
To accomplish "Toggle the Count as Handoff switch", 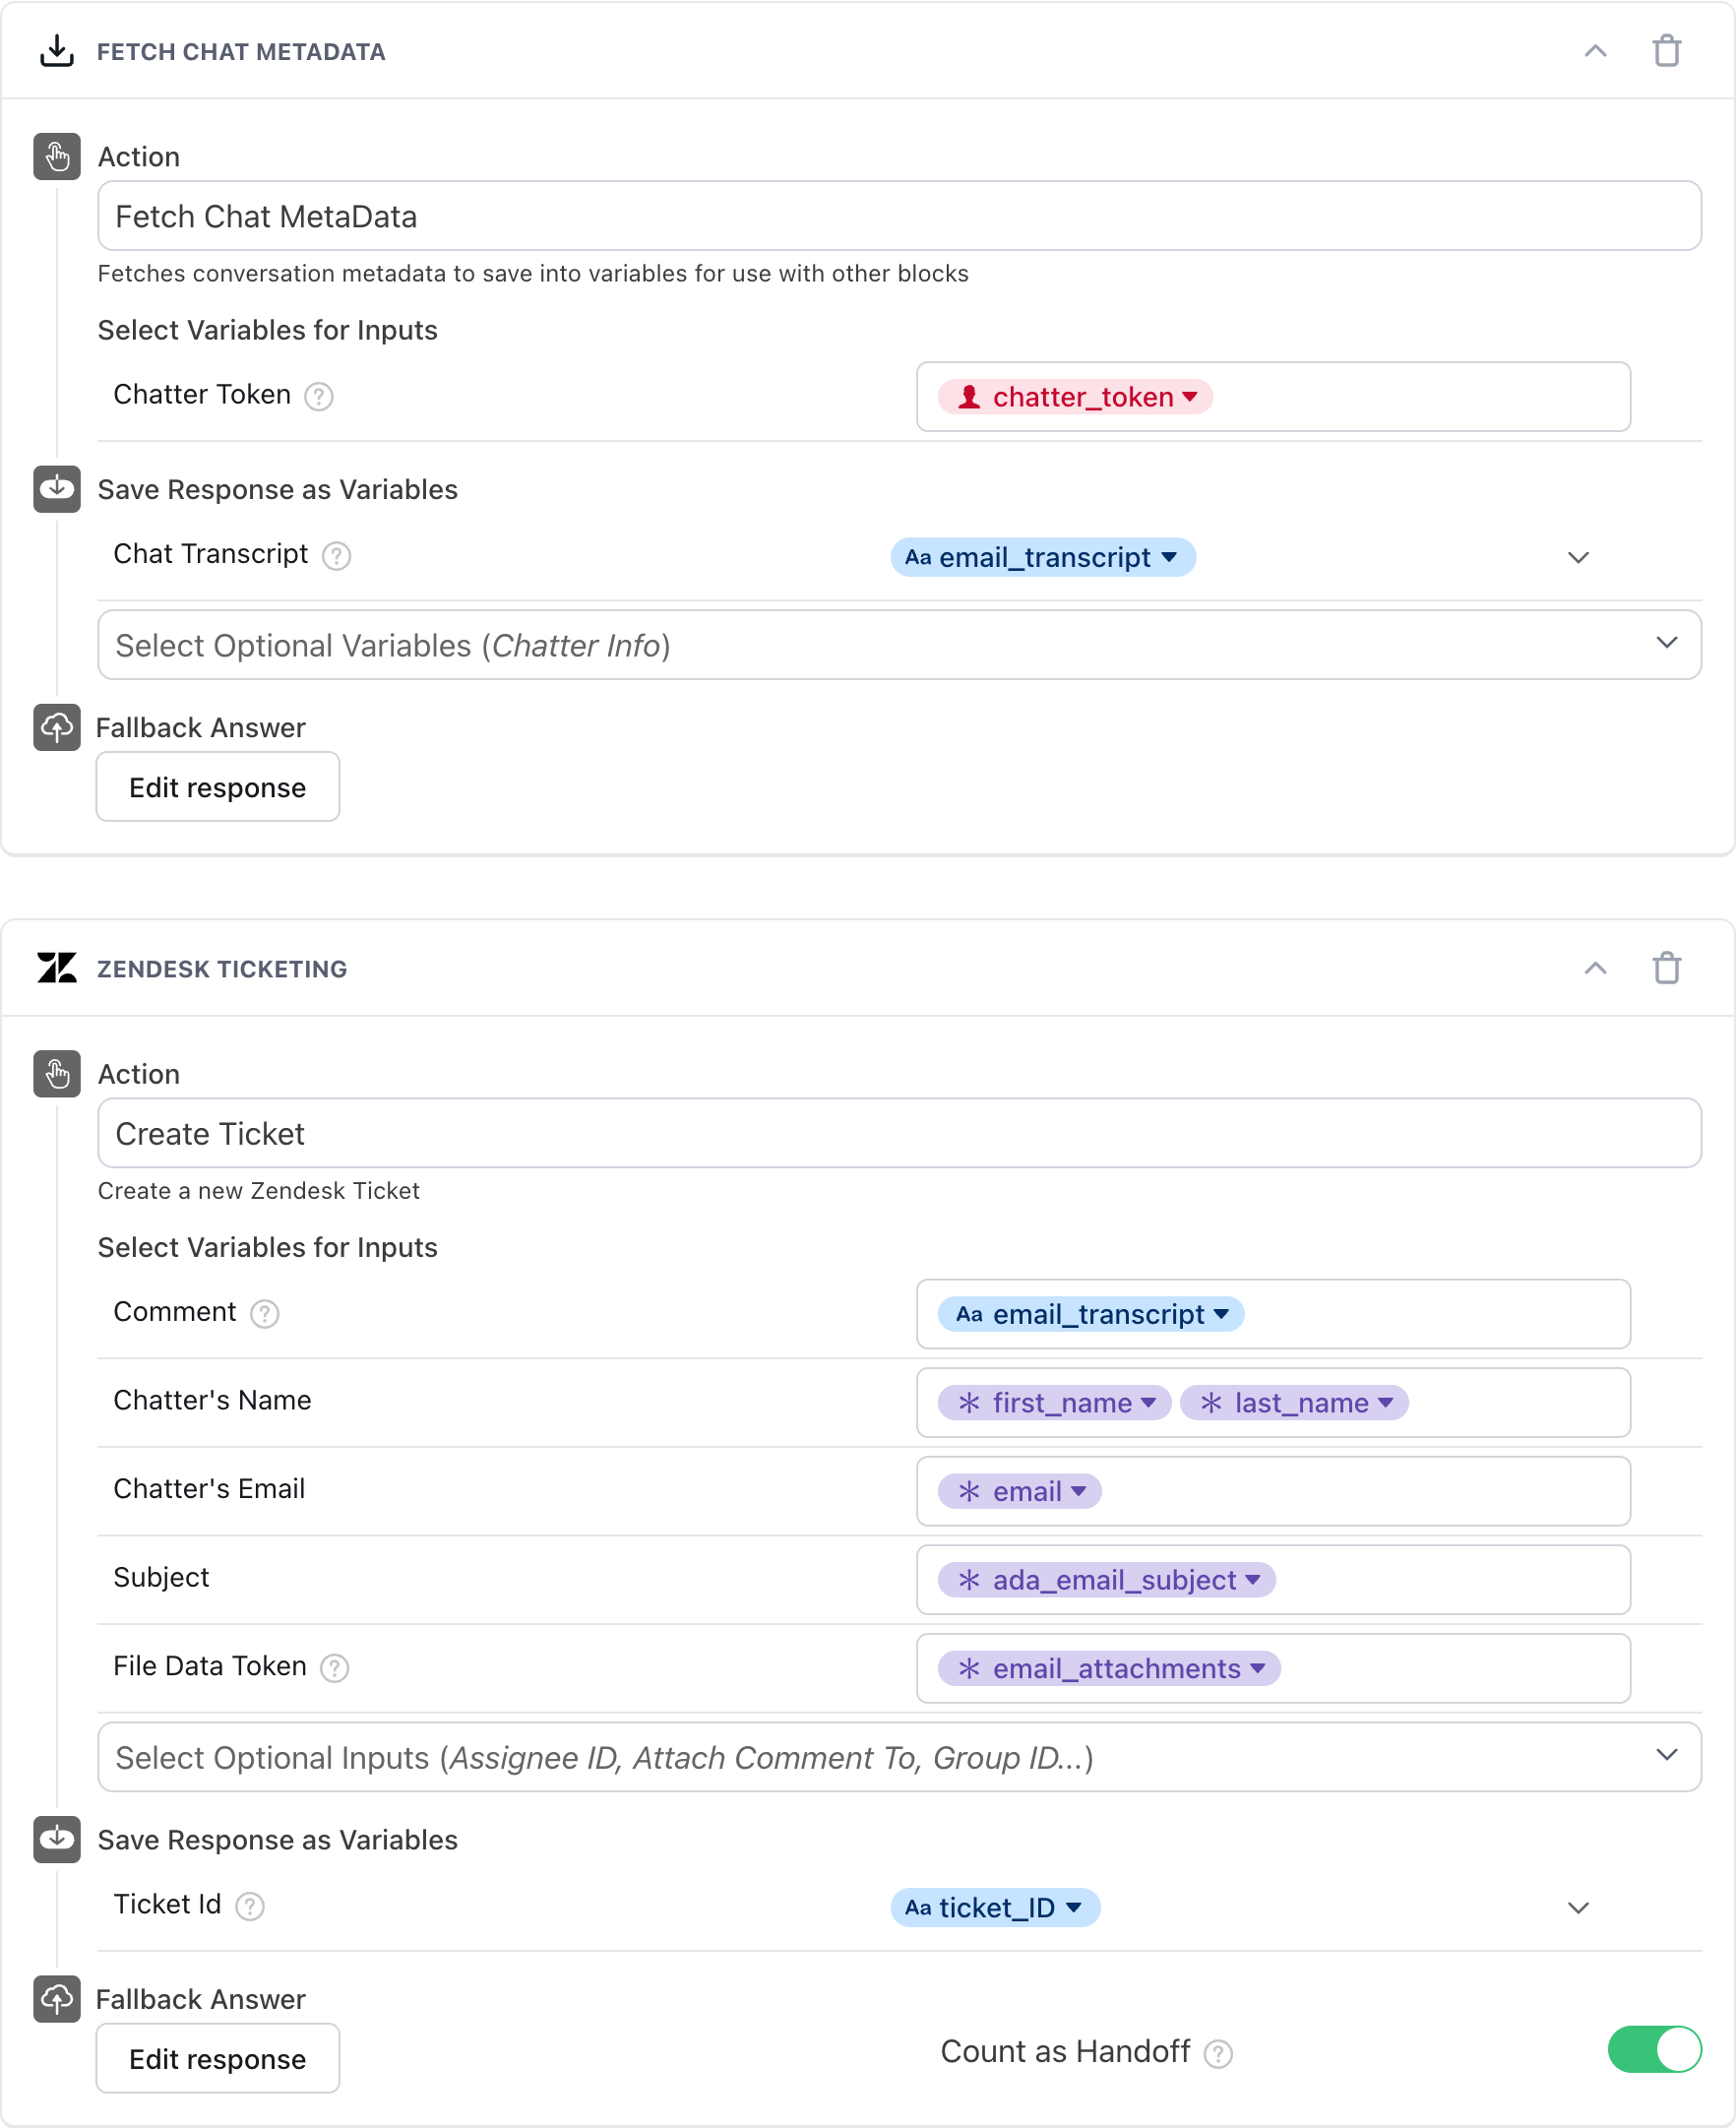I will pyautogui.click(x=1654, y=2049).
